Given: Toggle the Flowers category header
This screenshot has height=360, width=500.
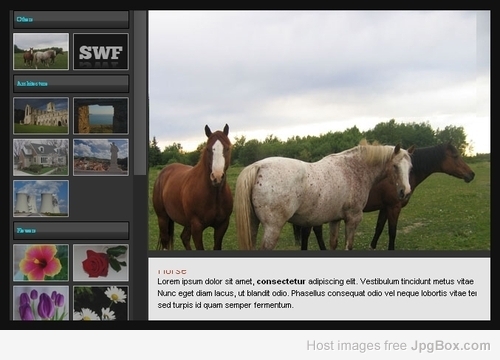Looking at the screenshot, I should tap(71, 230).
